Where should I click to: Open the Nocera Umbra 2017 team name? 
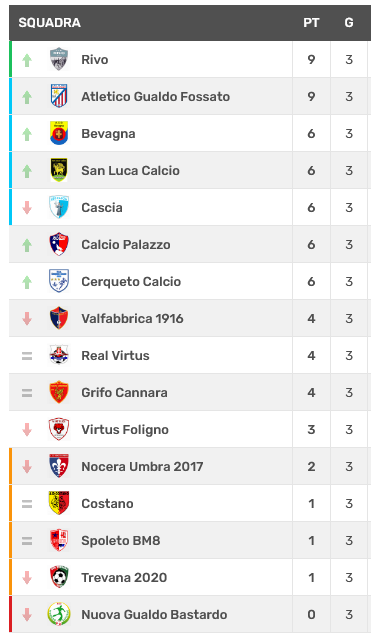coord(142,466)
